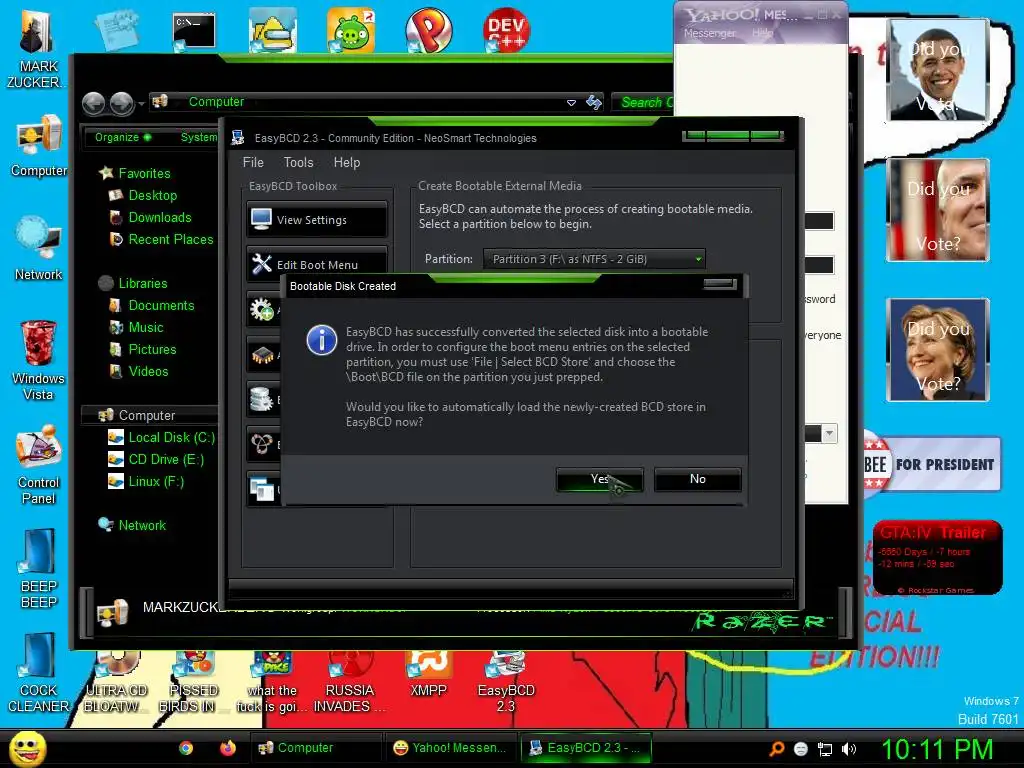Open View Settings in the EasyBCD Toolbox

pyautogui.click(x=317, y=220)
